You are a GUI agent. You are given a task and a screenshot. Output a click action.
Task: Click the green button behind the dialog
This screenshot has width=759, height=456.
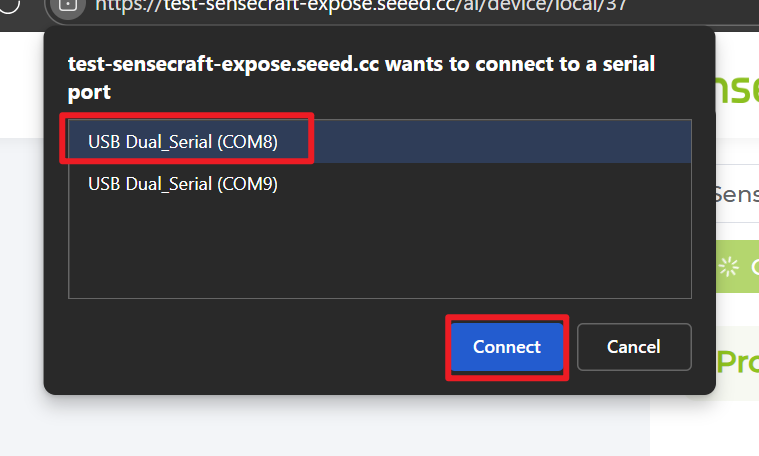pos(742,266)
